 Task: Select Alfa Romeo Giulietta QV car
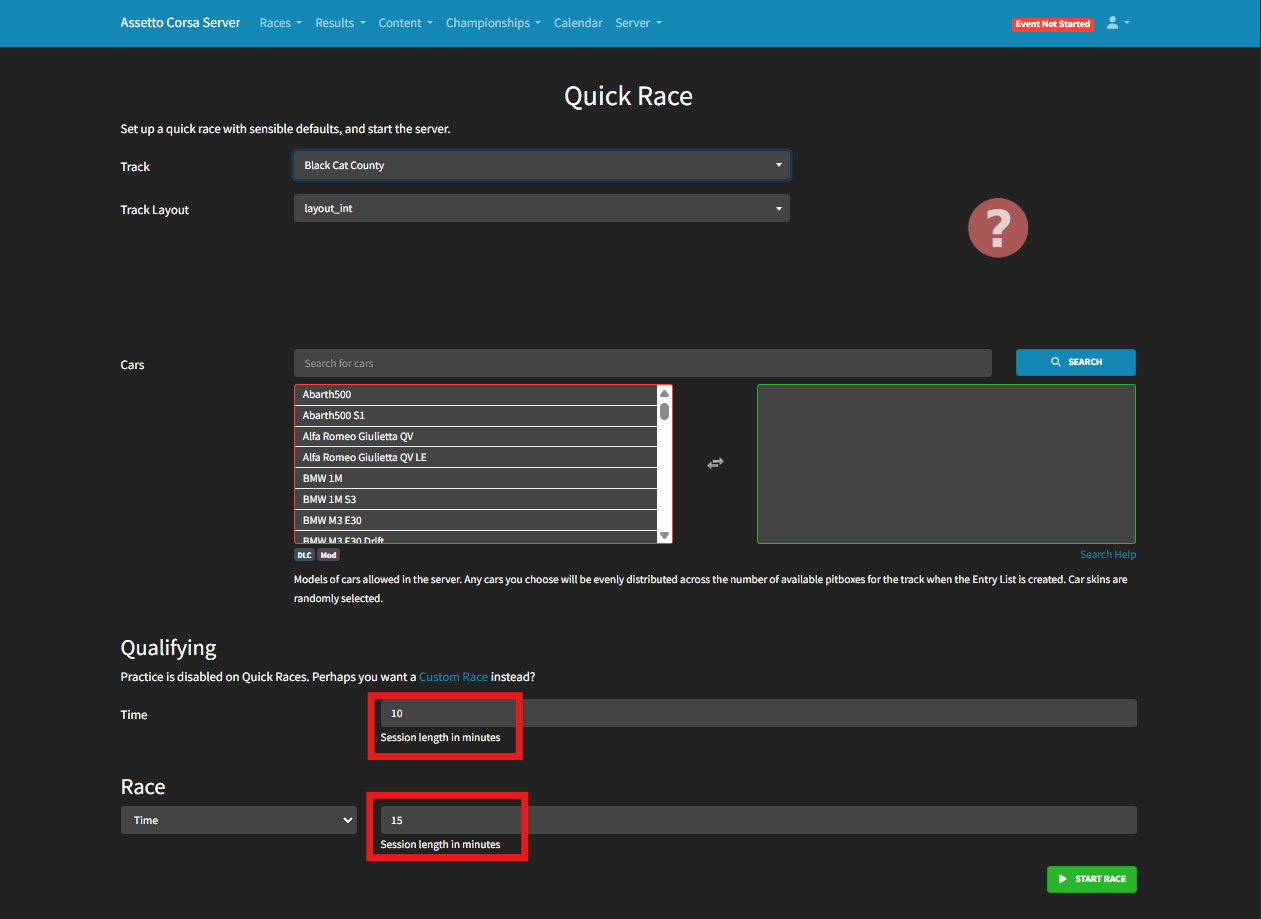pos(476,436)
